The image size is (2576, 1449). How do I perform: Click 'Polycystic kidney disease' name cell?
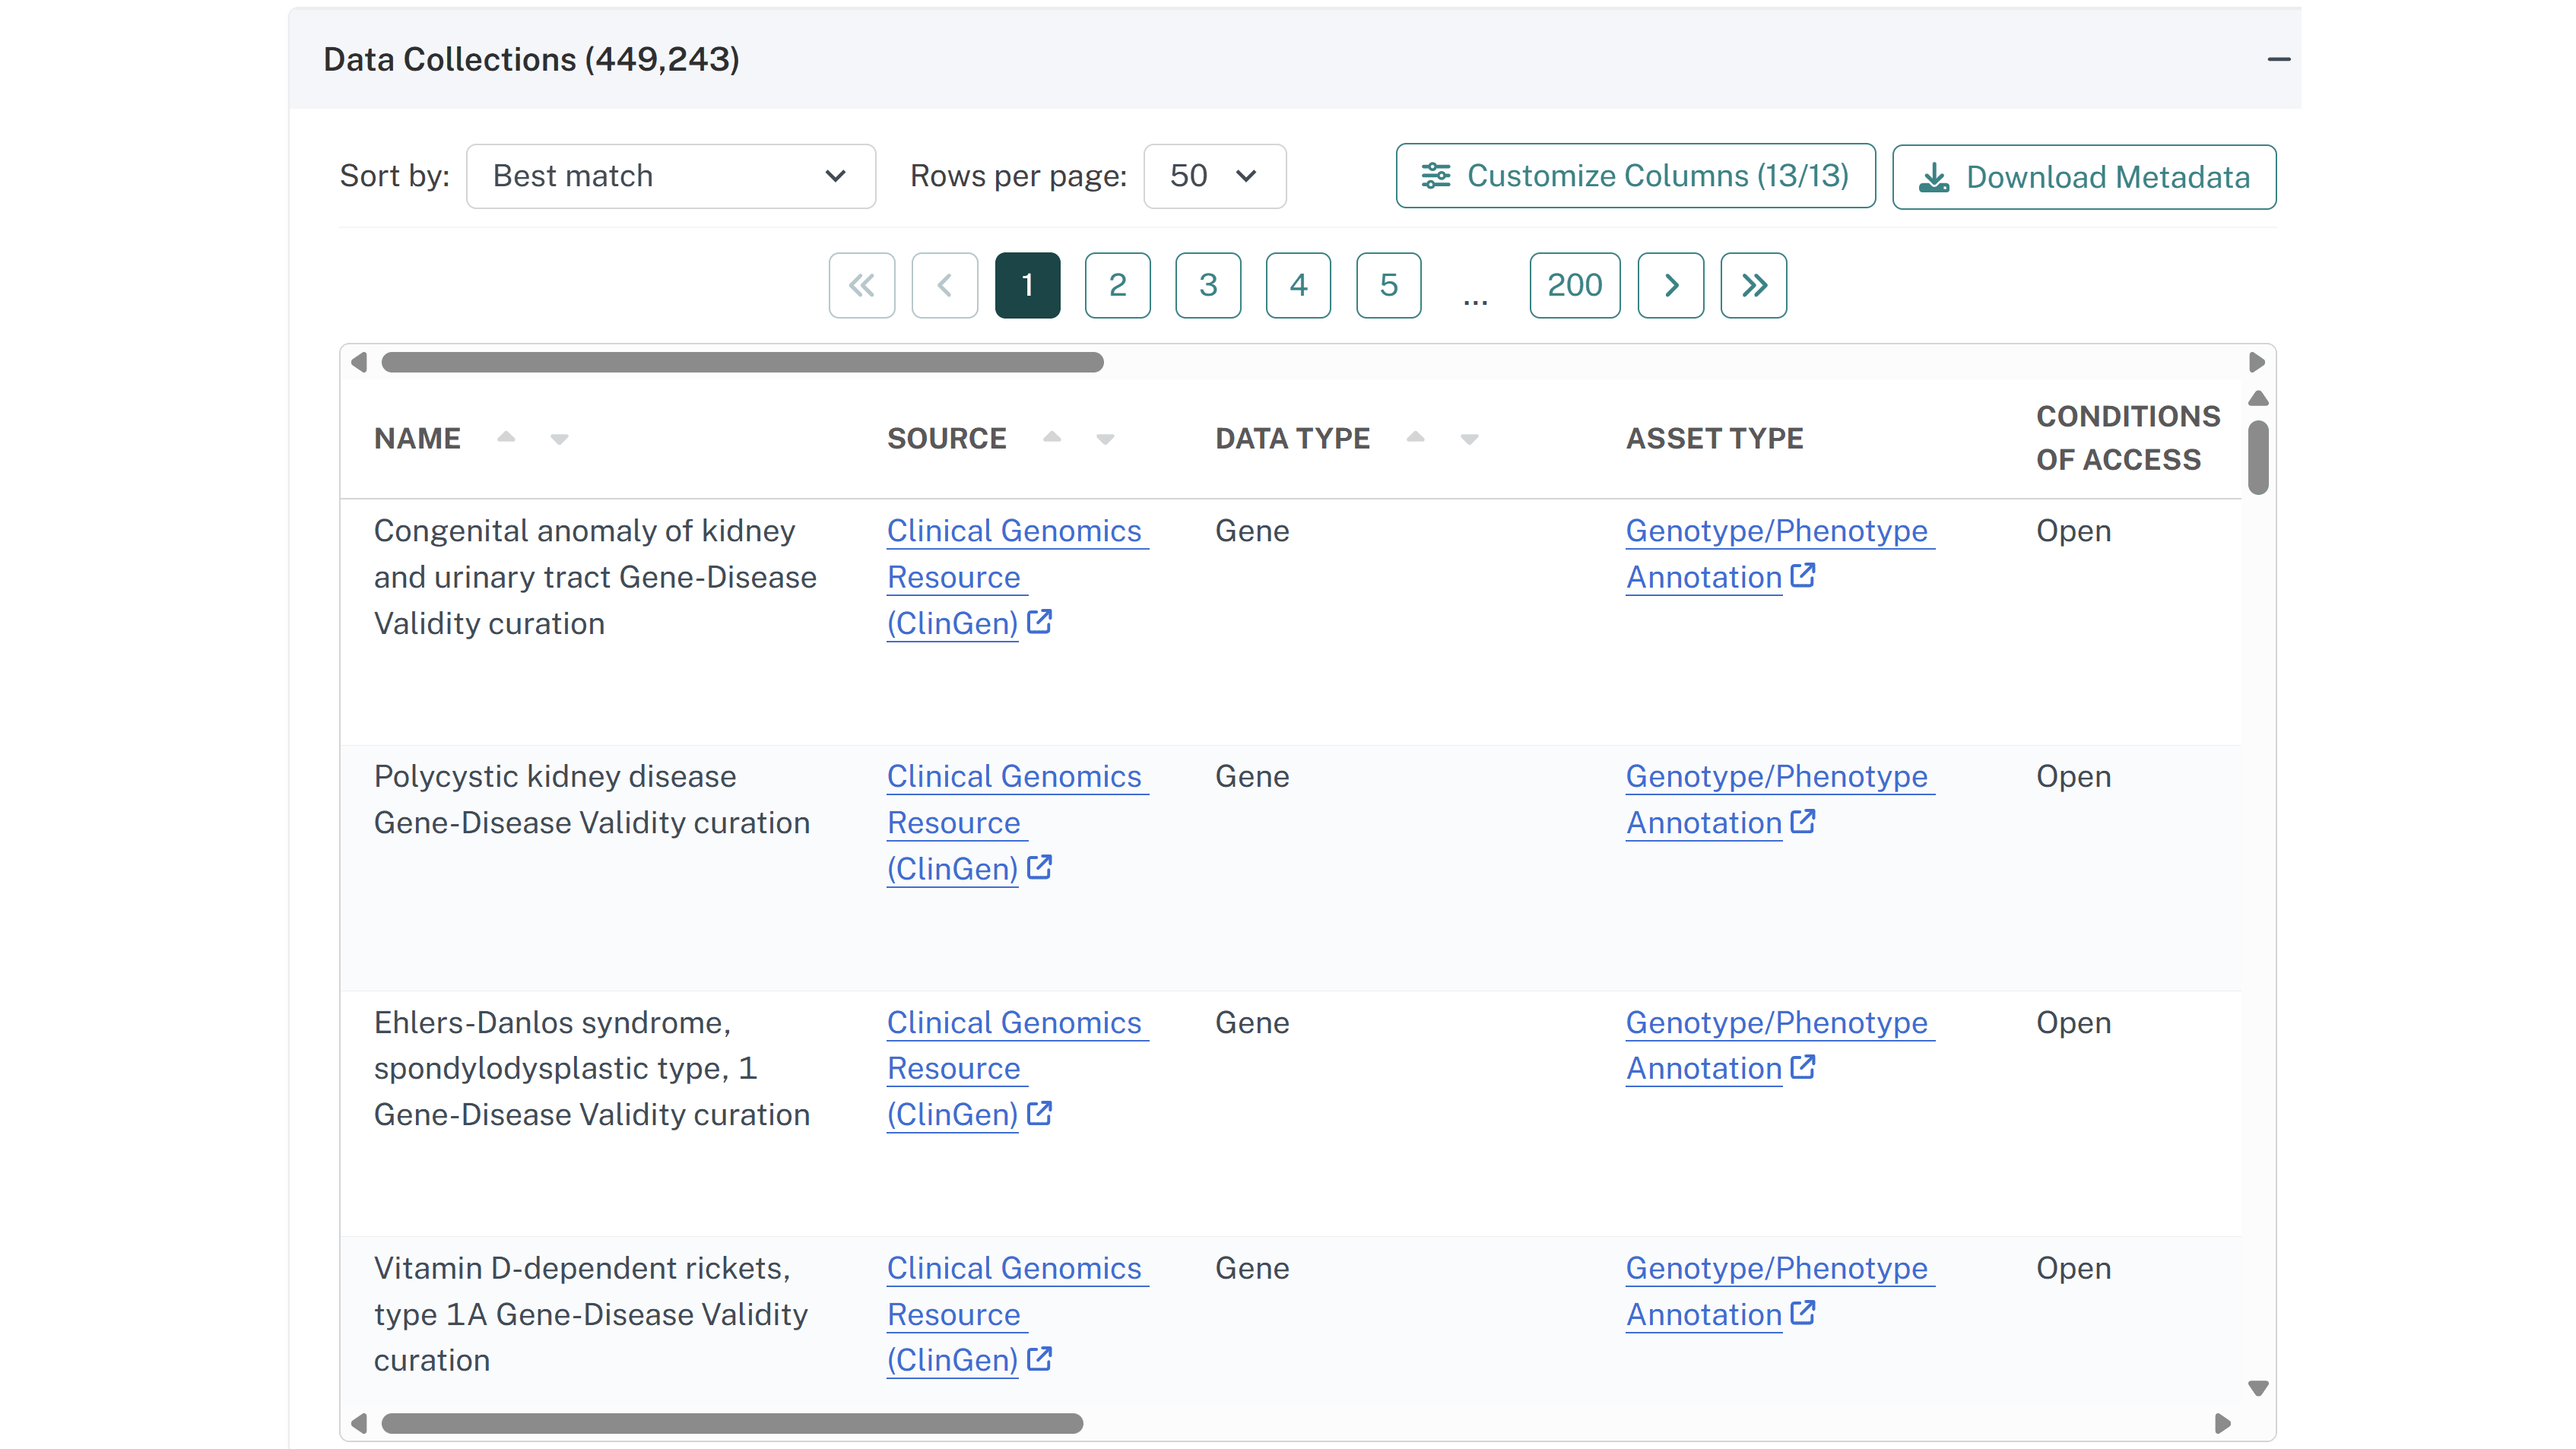[592, 800]
